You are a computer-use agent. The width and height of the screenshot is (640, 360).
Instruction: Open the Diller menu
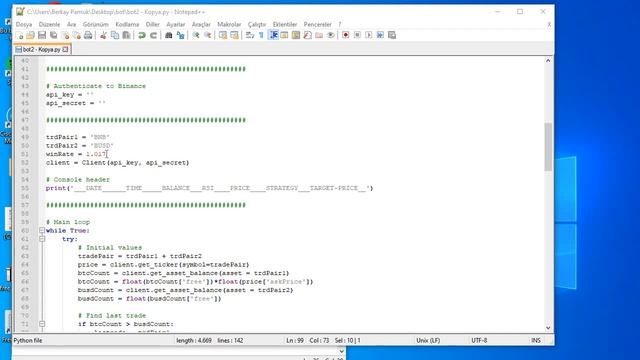[153, 24]
